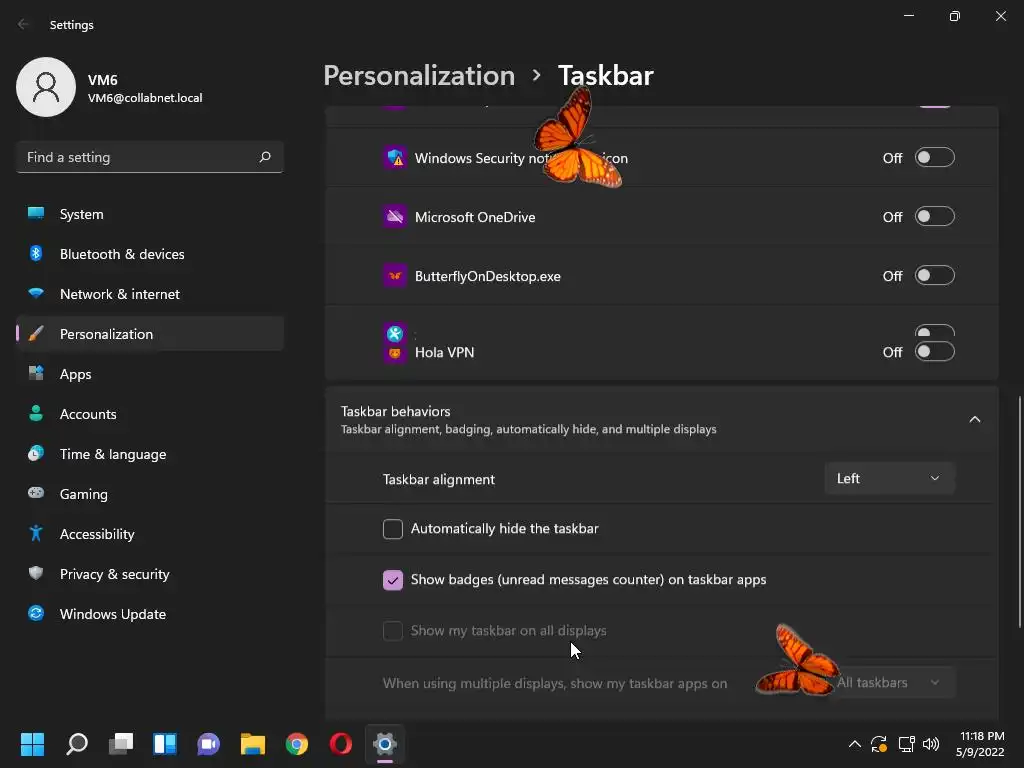Screen dimensions: 1024x768
Task: Open Opera browser from the taskbar
Action: click(341, 744)
